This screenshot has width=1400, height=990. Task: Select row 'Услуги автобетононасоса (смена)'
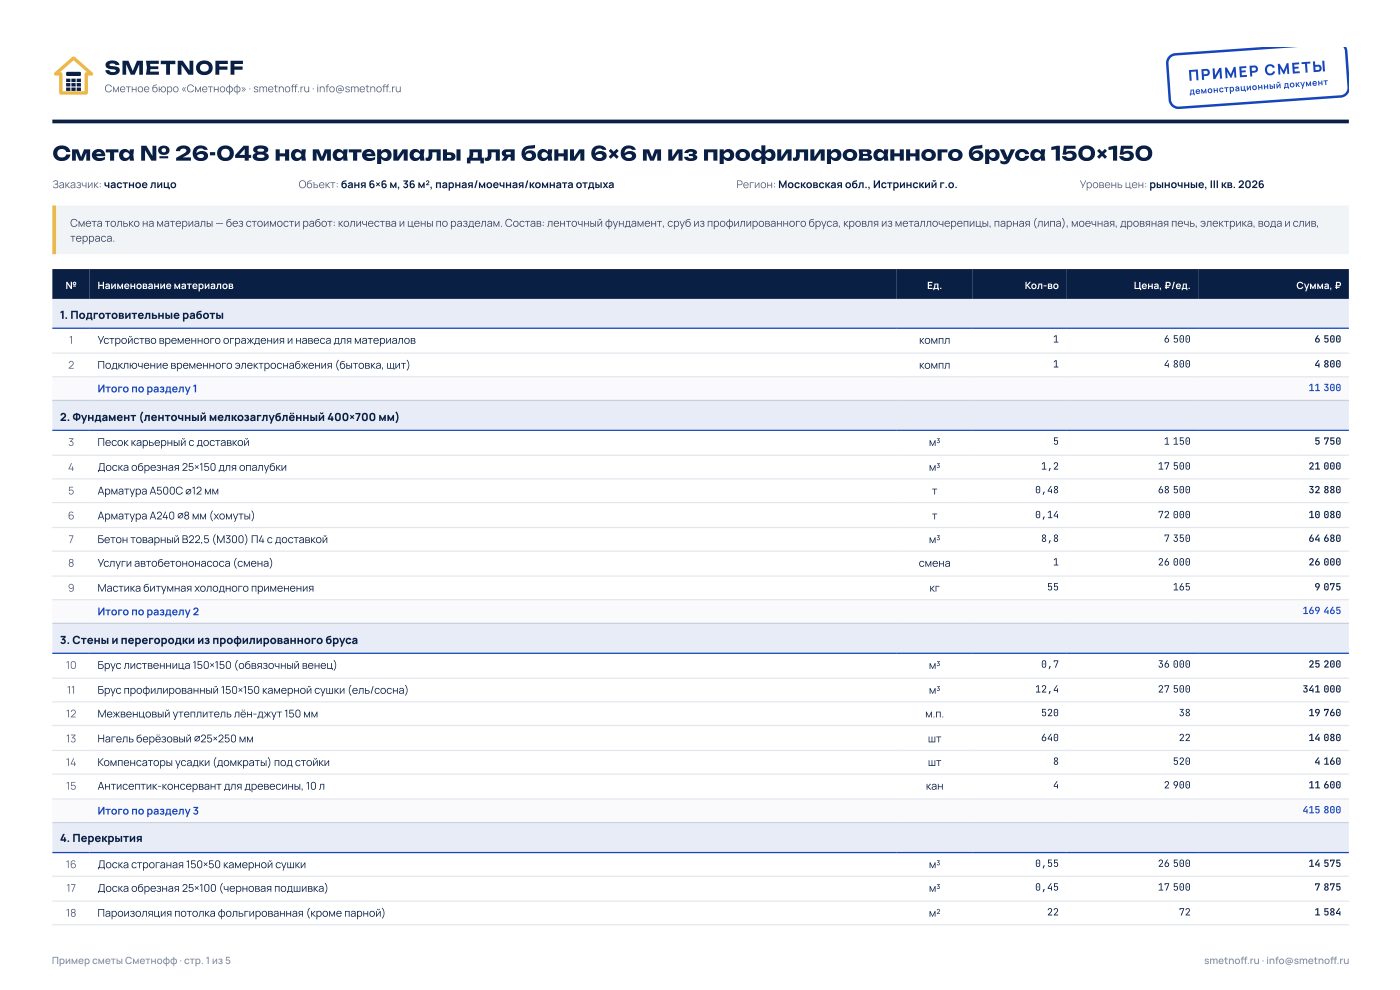click(700, 563)
